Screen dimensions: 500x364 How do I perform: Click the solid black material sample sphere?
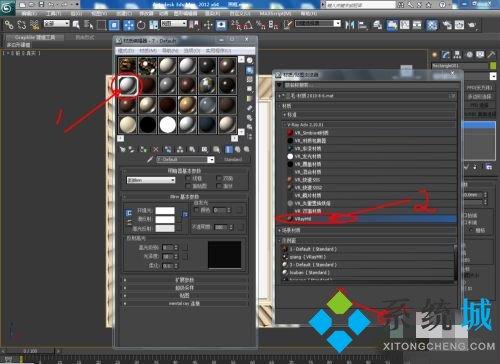coord(147,125)
